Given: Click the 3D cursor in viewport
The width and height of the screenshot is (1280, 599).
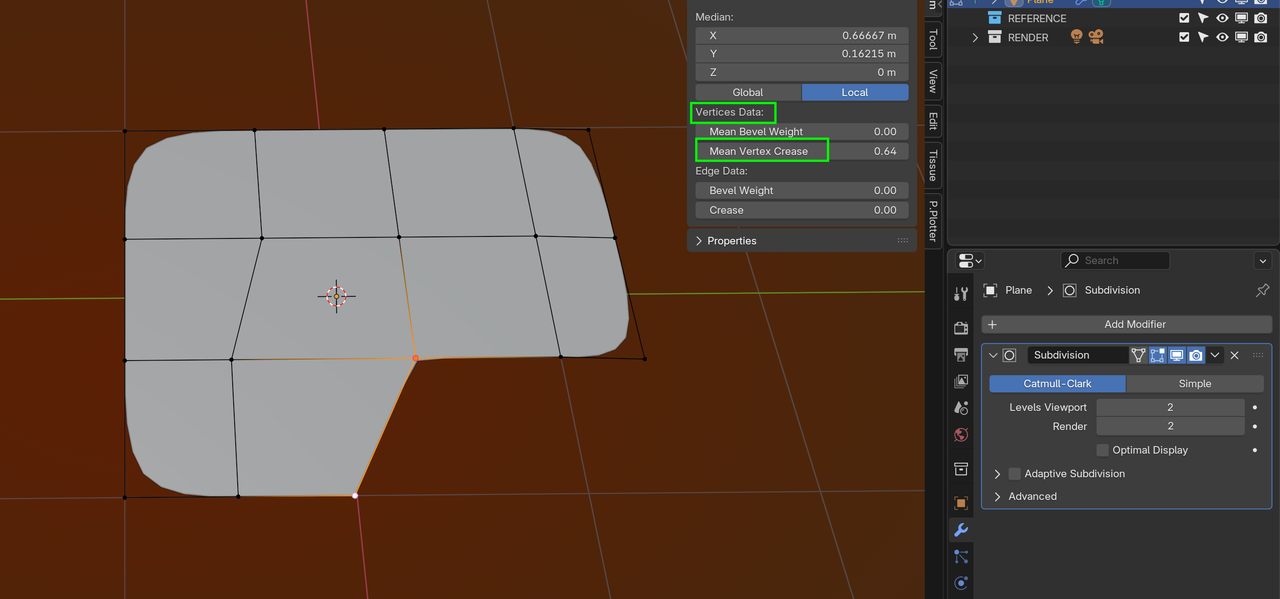Looking at the screenshot, I should tap(337, 296).
